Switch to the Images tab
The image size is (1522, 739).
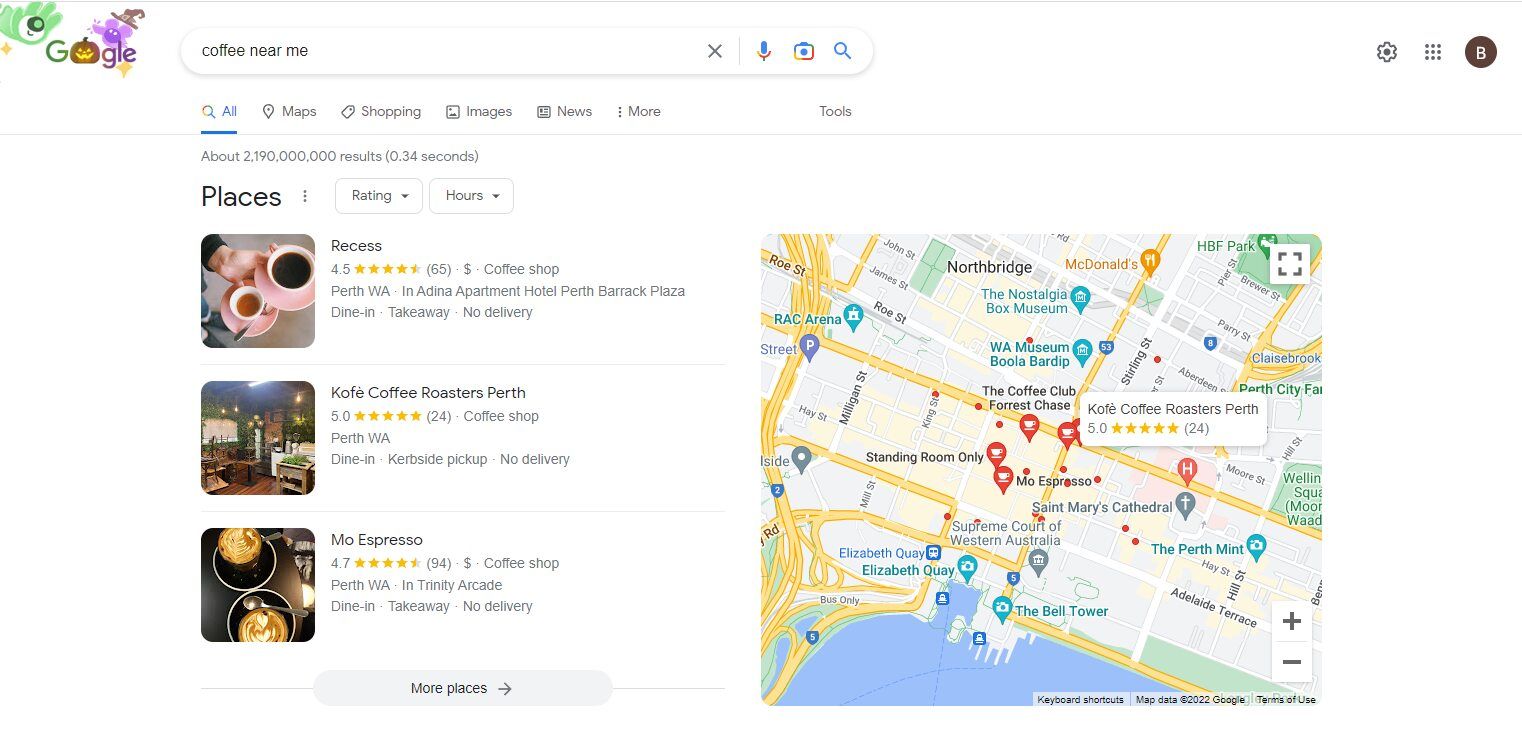(479, 111)
